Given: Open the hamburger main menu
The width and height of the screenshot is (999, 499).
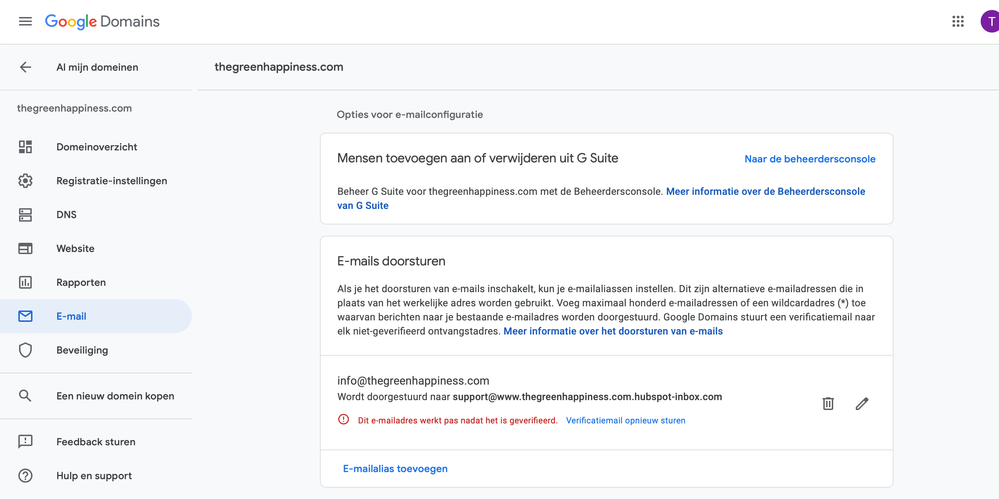Looking at the screenshot, I should 25,22.
